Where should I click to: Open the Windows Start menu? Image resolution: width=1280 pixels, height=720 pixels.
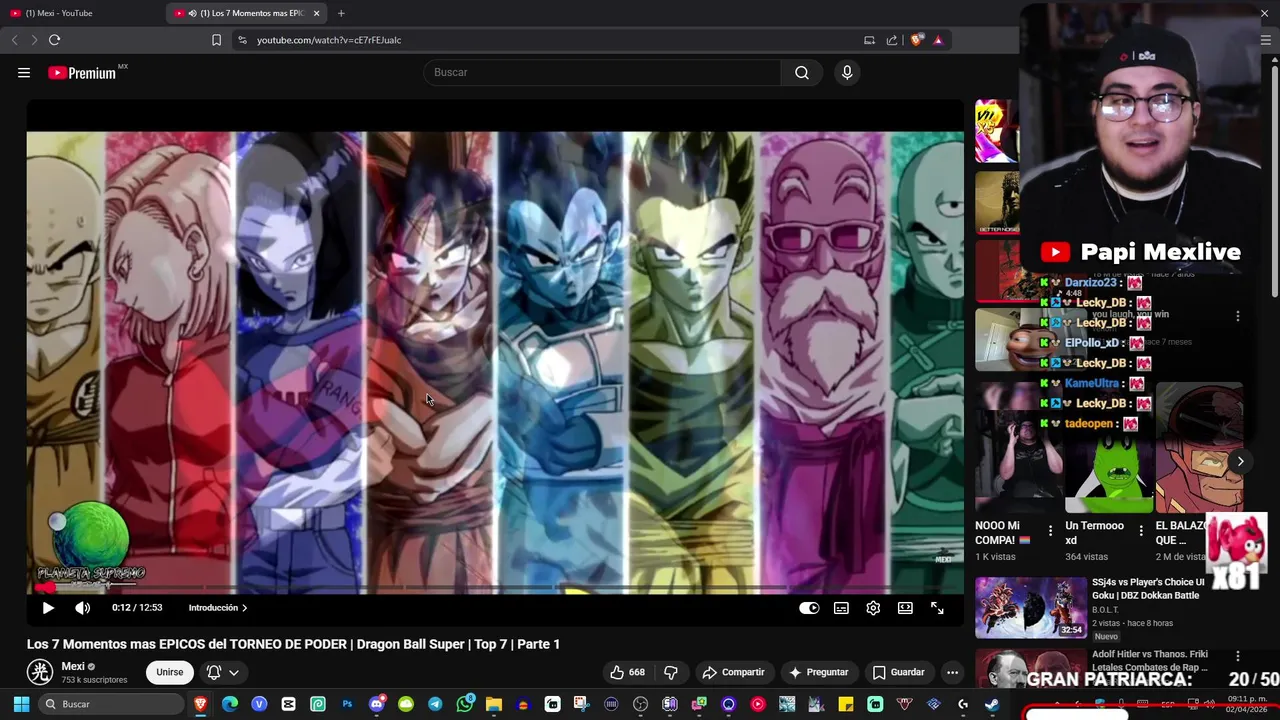pyautogui.click(x=21, y=704)
